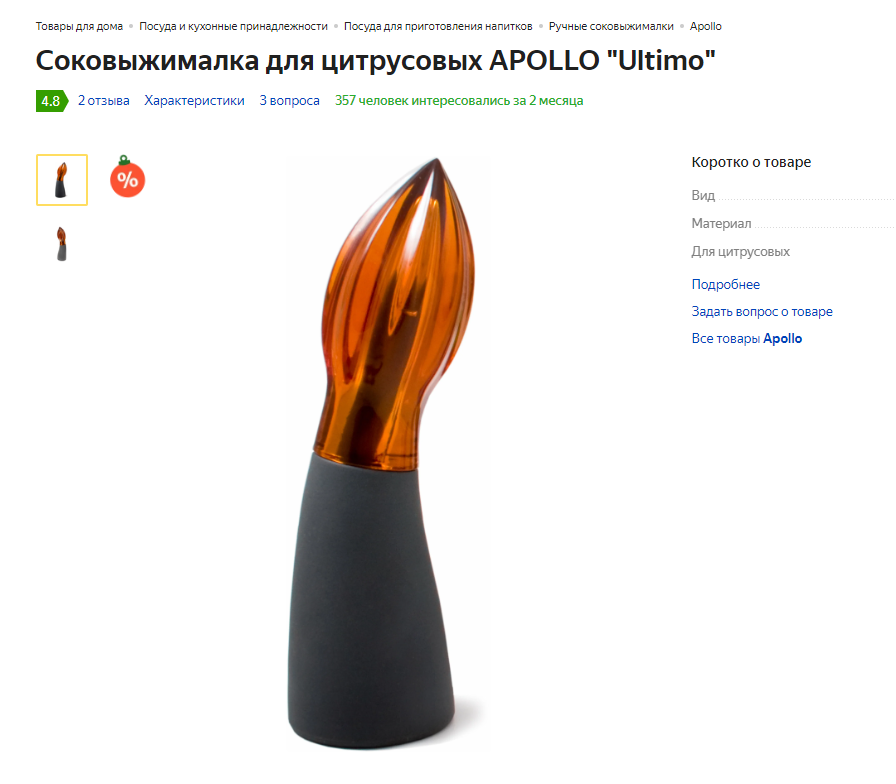Select the first juicer thumbnail image
The image size is (896, 784).
click(x=62, y=180)
